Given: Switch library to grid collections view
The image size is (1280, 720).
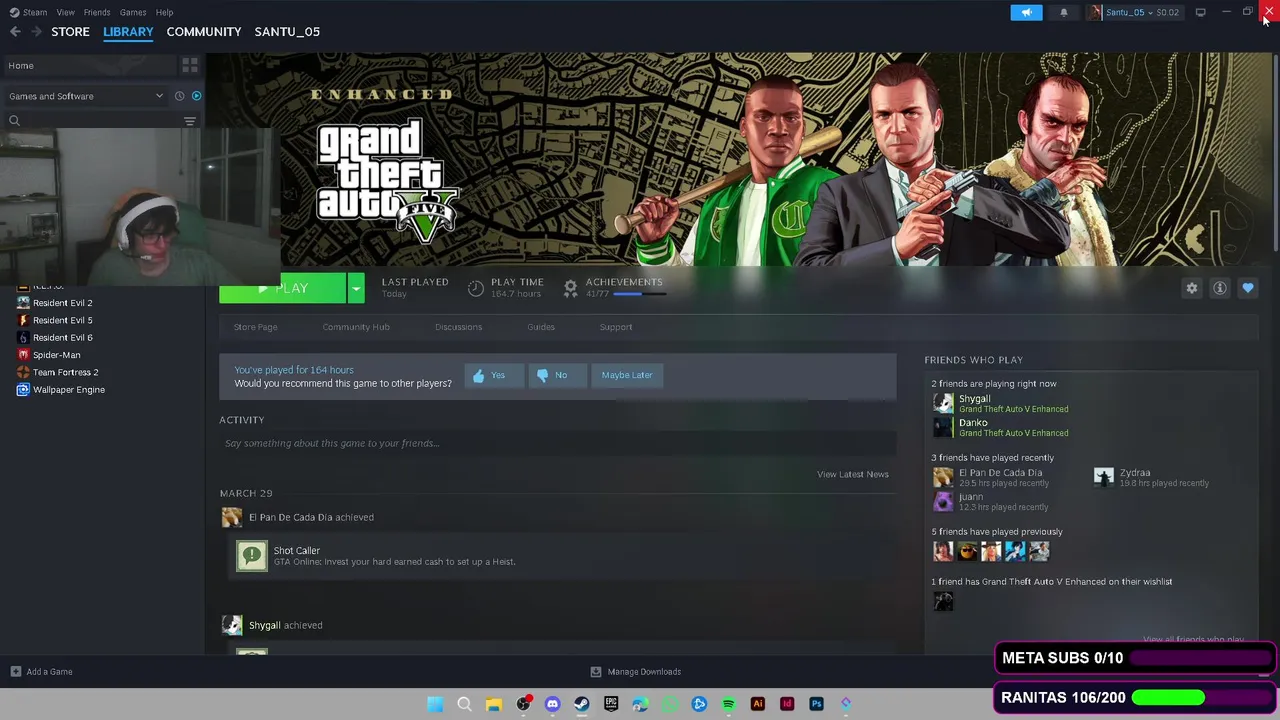Looking at the screenshot, I should (x=189, y=65).
